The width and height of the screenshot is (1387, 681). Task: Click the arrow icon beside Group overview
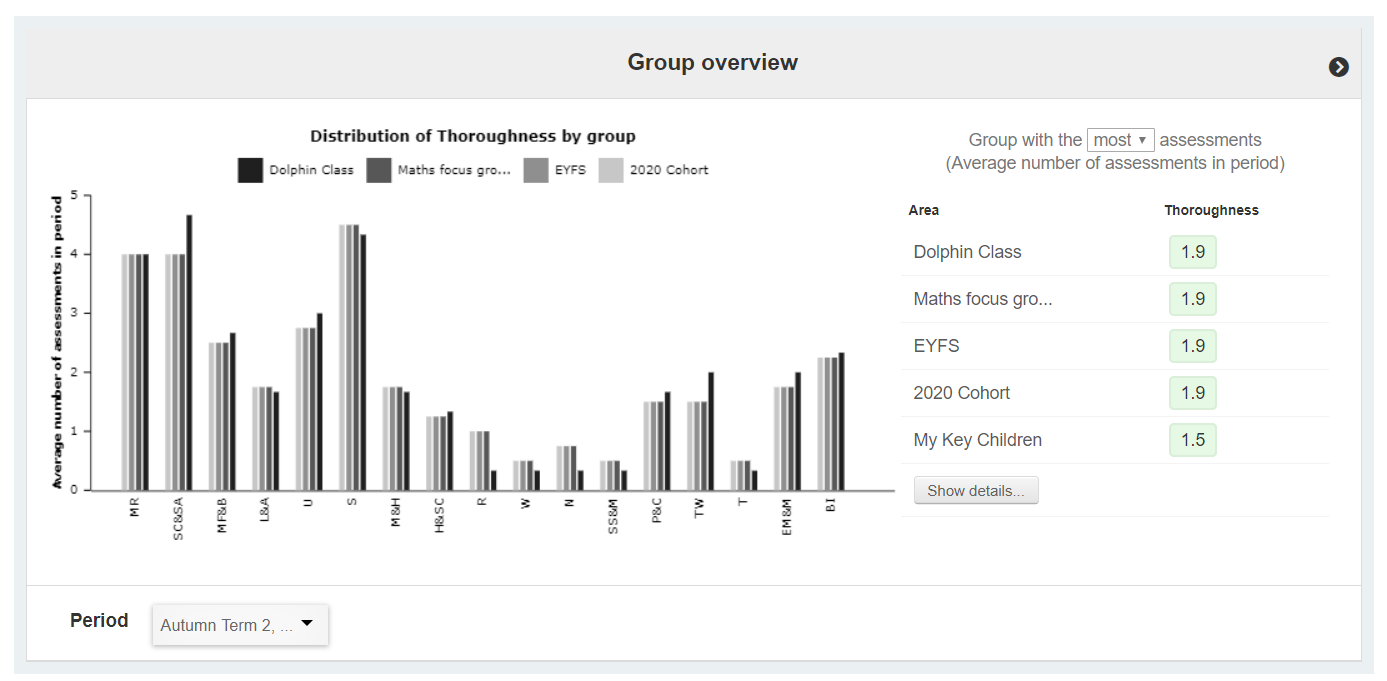[1338, 67]
